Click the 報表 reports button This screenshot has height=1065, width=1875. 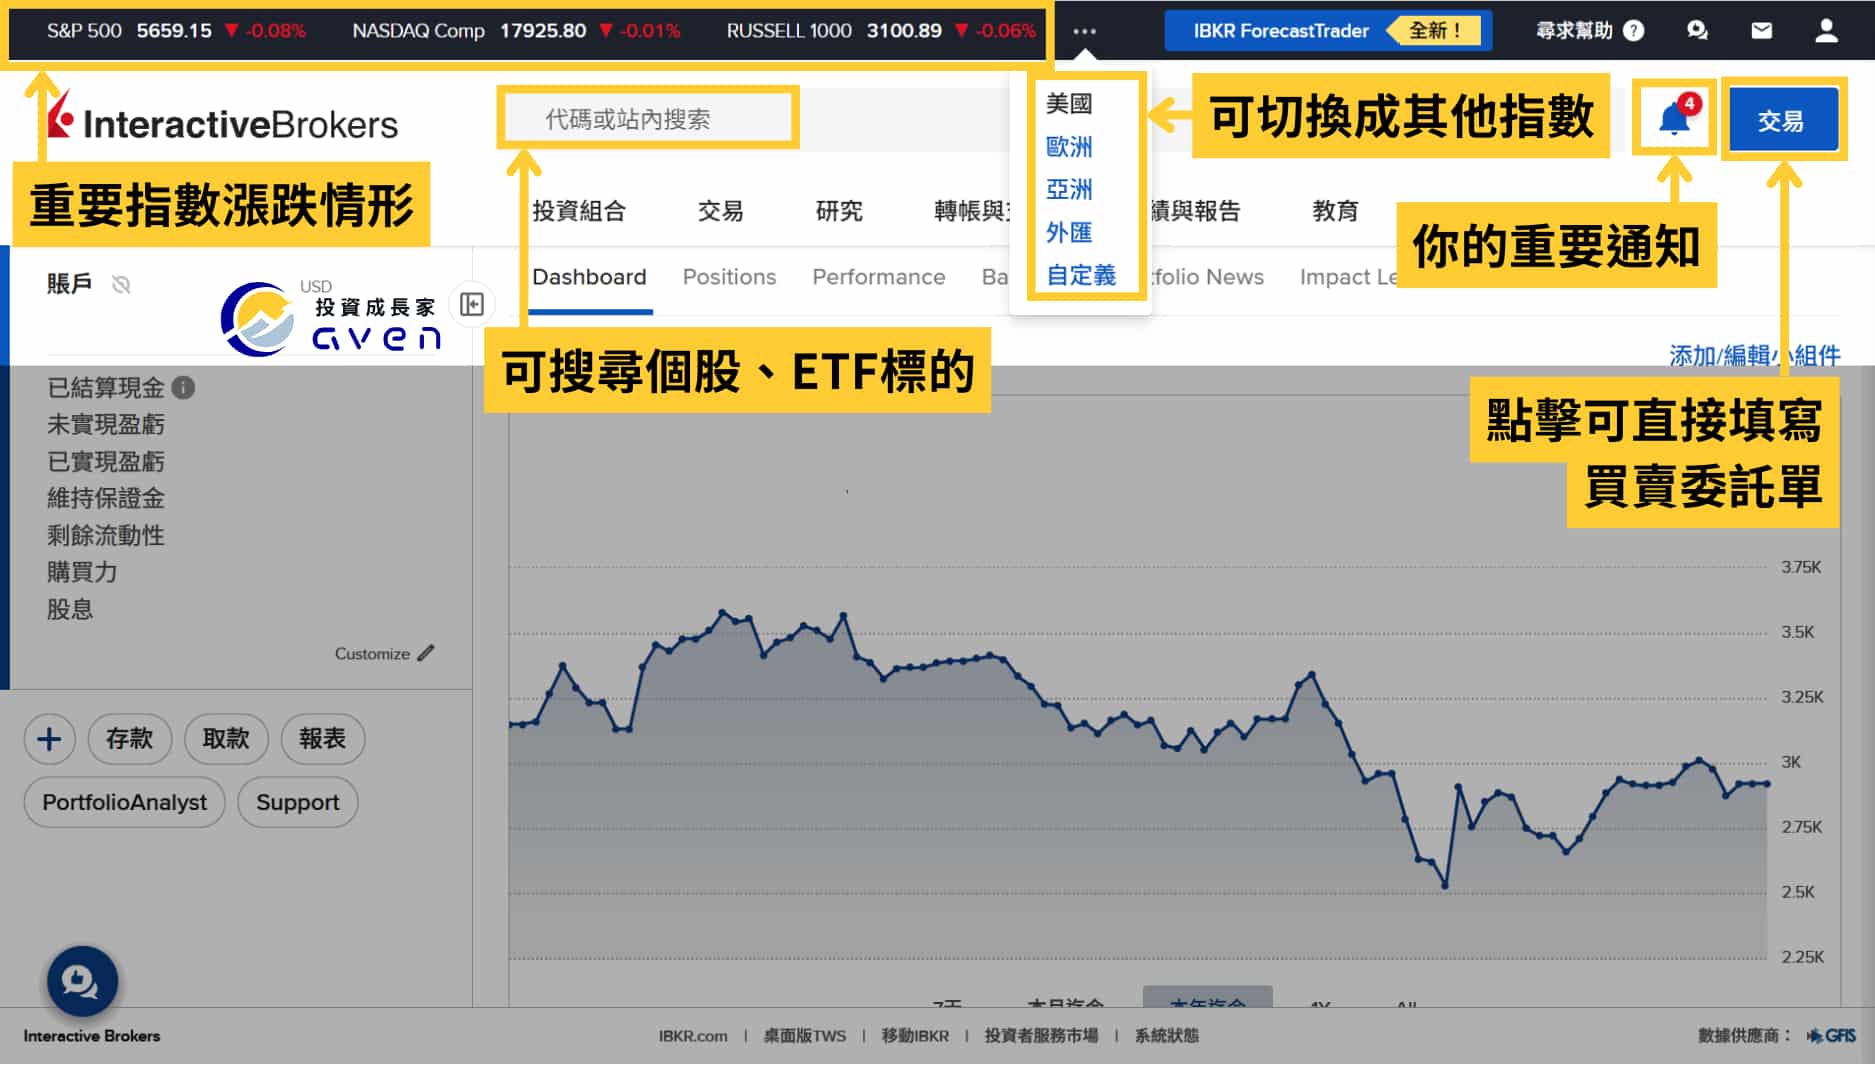click(x=322, y=739)
